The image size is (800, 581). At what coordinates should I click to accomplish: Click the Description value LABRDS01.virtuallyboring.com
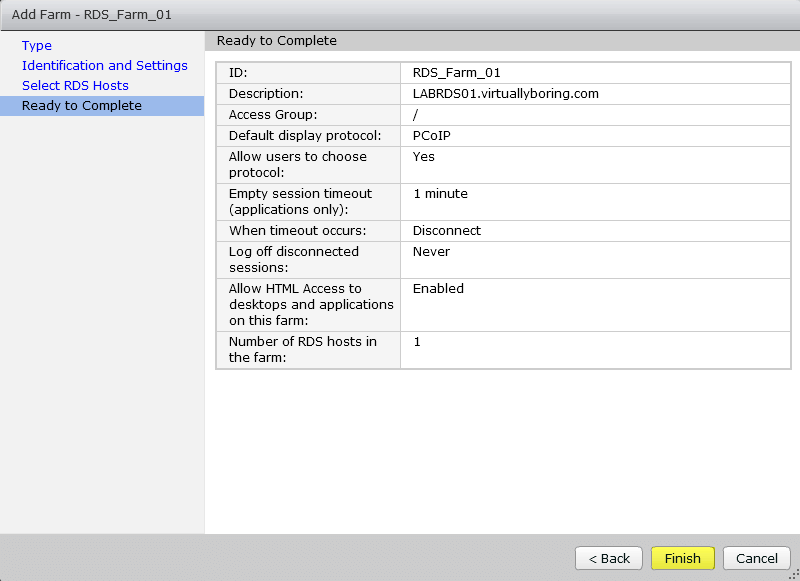497,92
